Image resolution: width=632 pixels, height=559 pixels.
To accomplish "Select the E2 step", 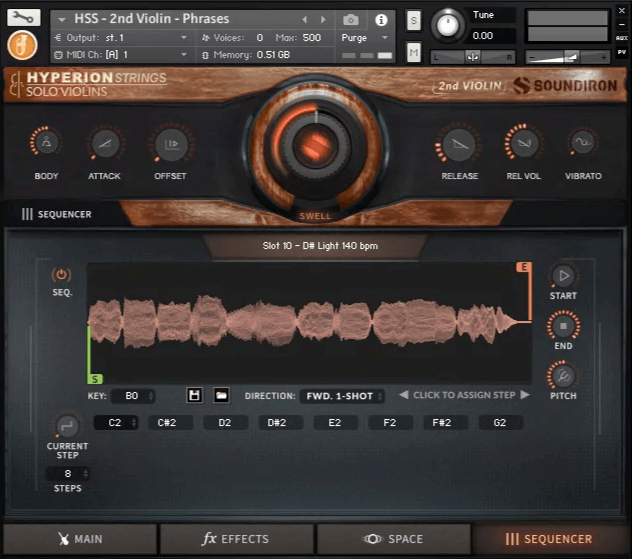I will 335,423.
